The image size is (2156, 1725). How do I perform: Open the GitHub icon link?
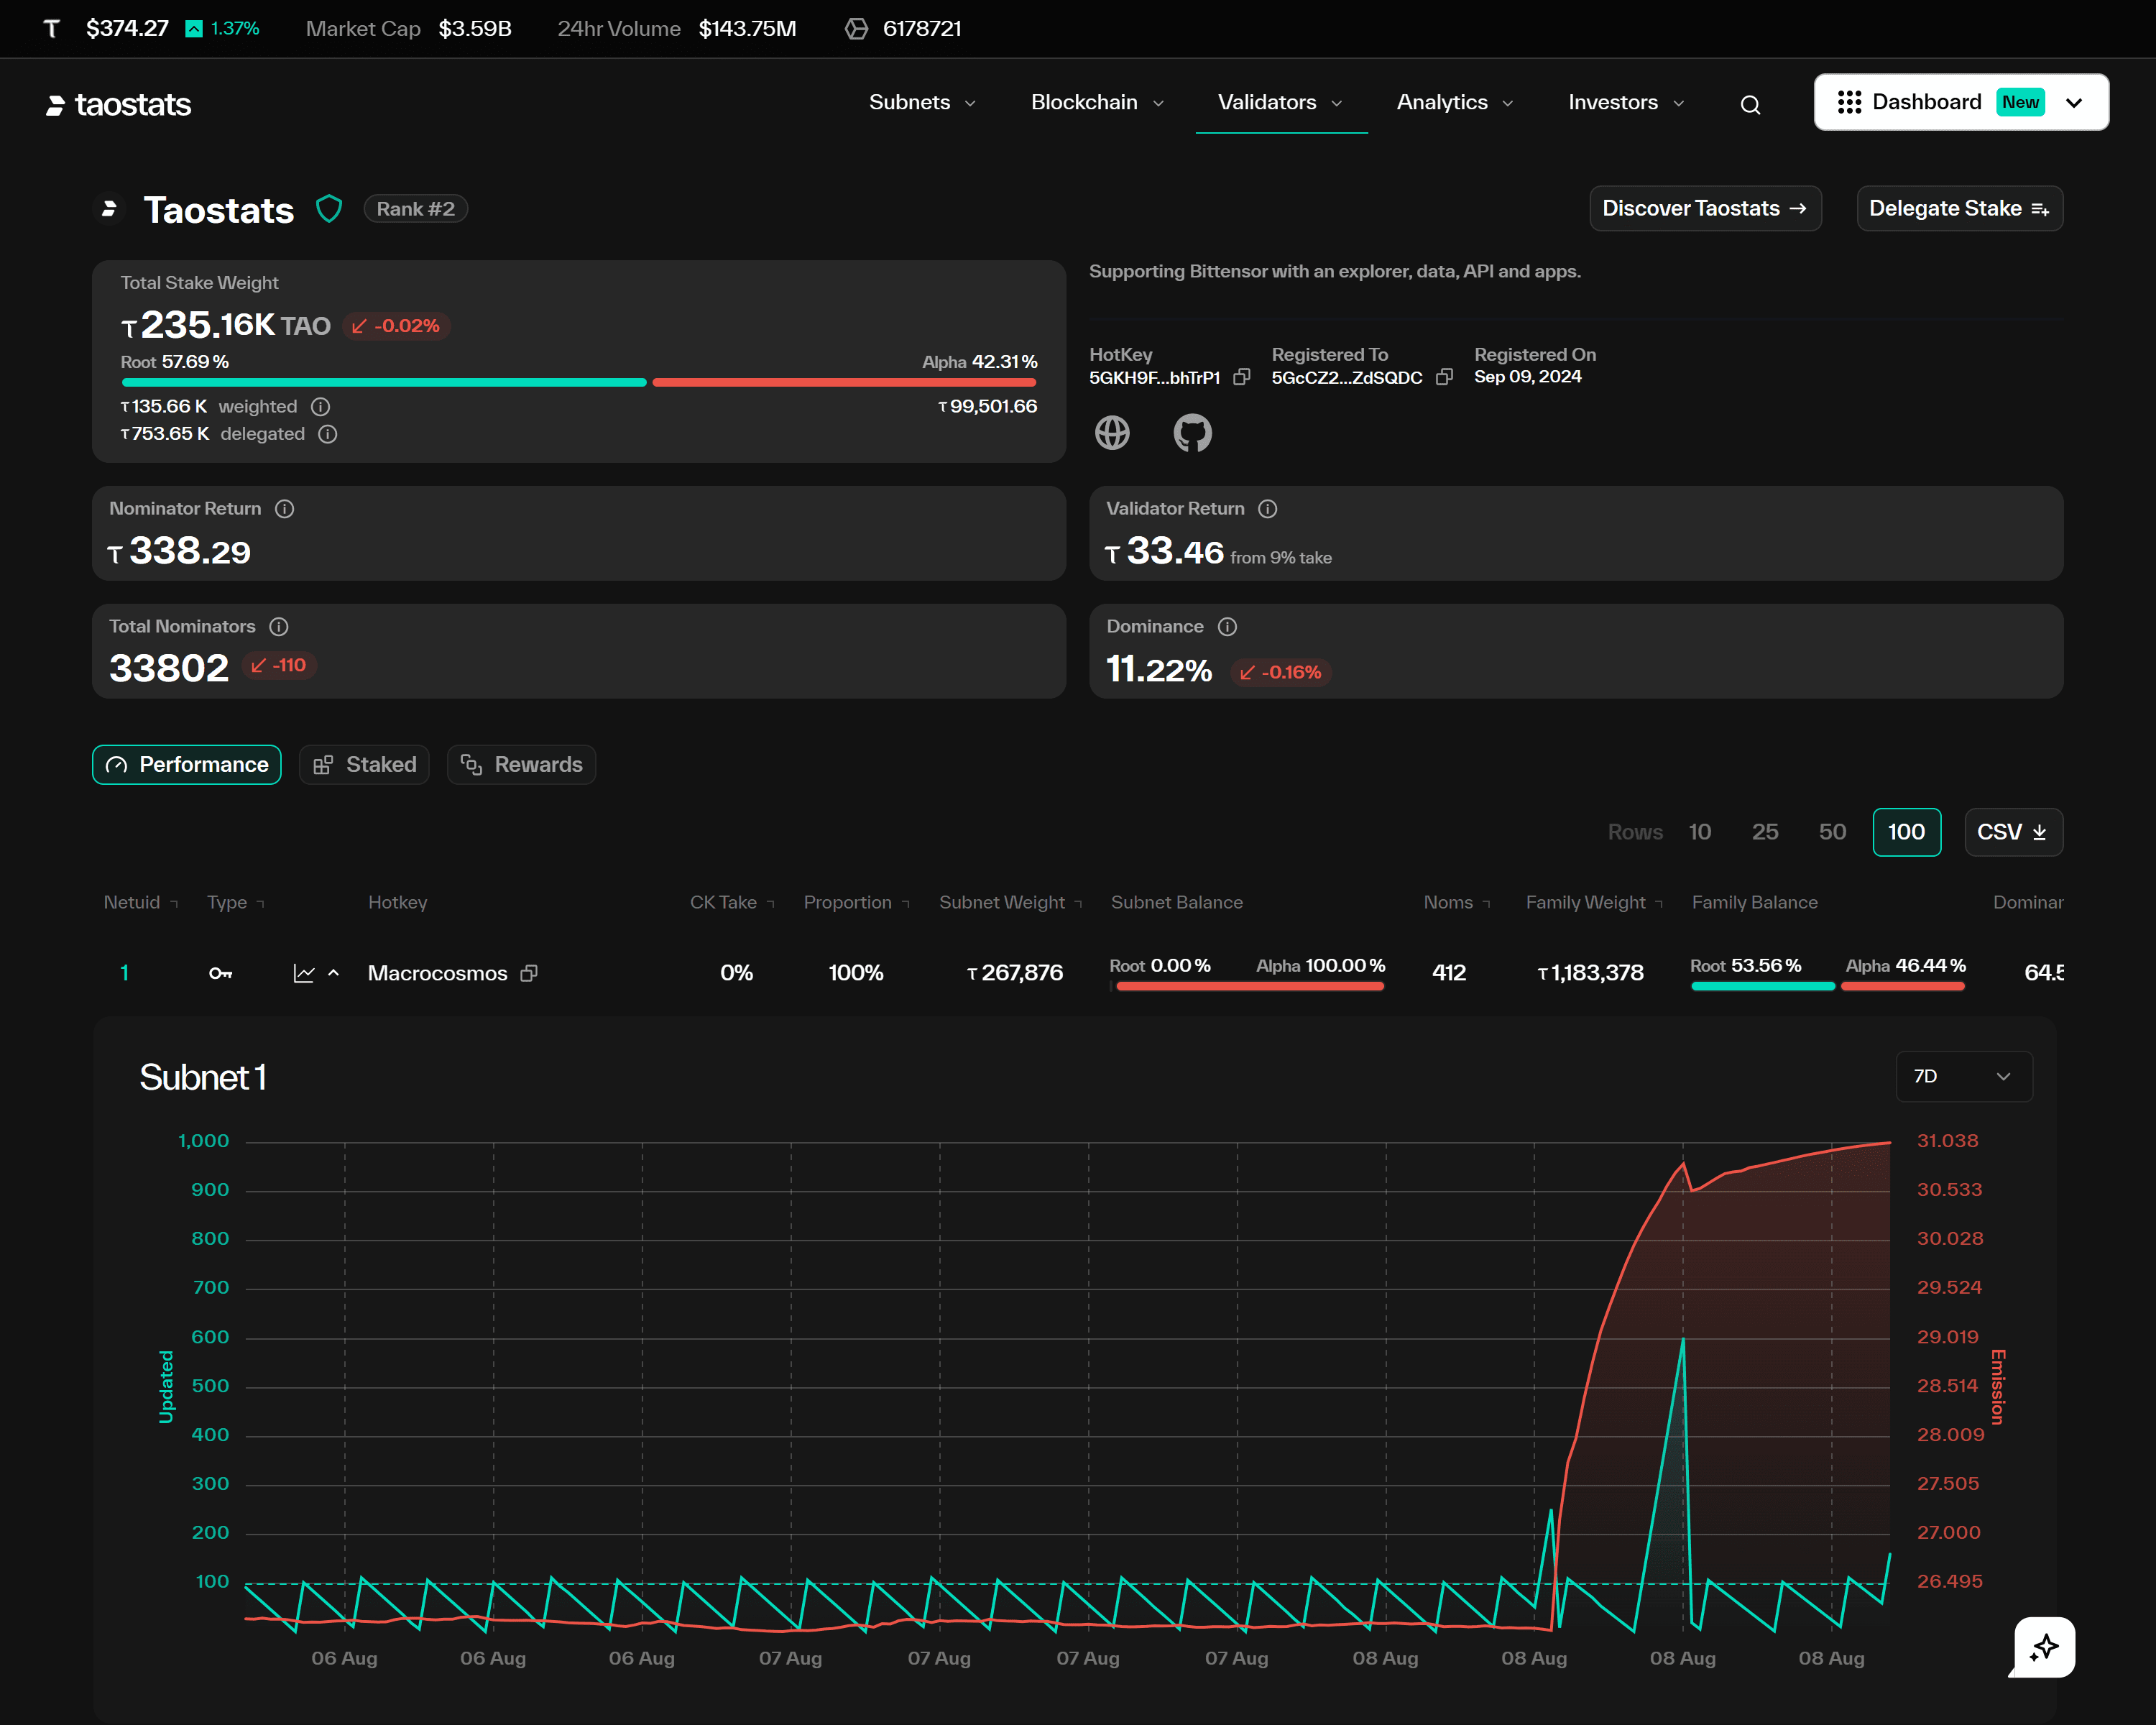point(1191,433)
